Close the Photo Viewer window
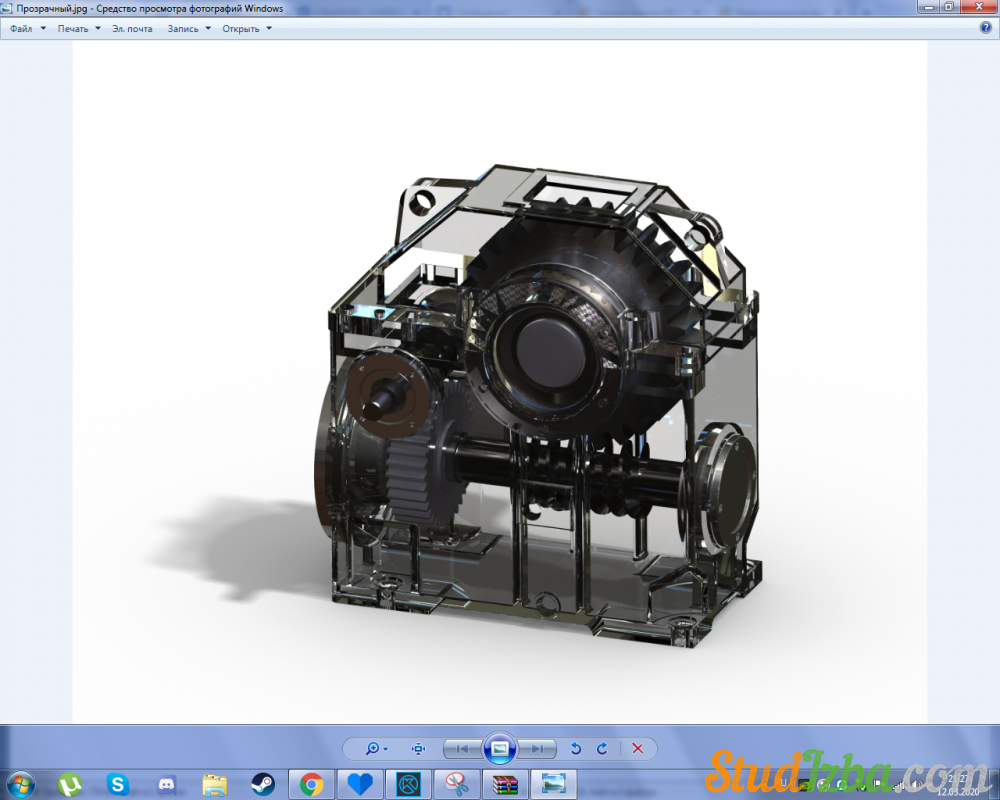 point(978,6)
